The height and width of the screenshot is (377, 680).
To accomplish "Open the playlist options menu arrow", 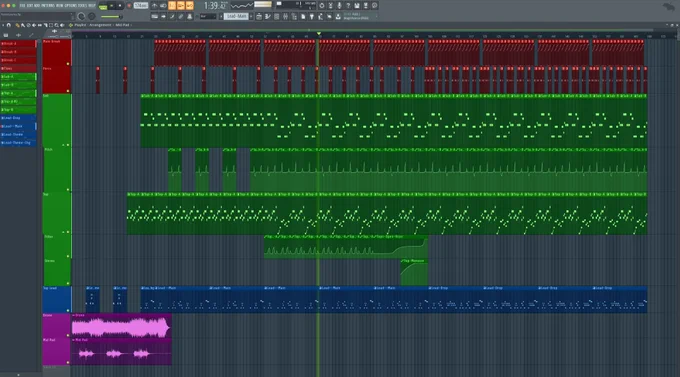I will pos(3,25).
